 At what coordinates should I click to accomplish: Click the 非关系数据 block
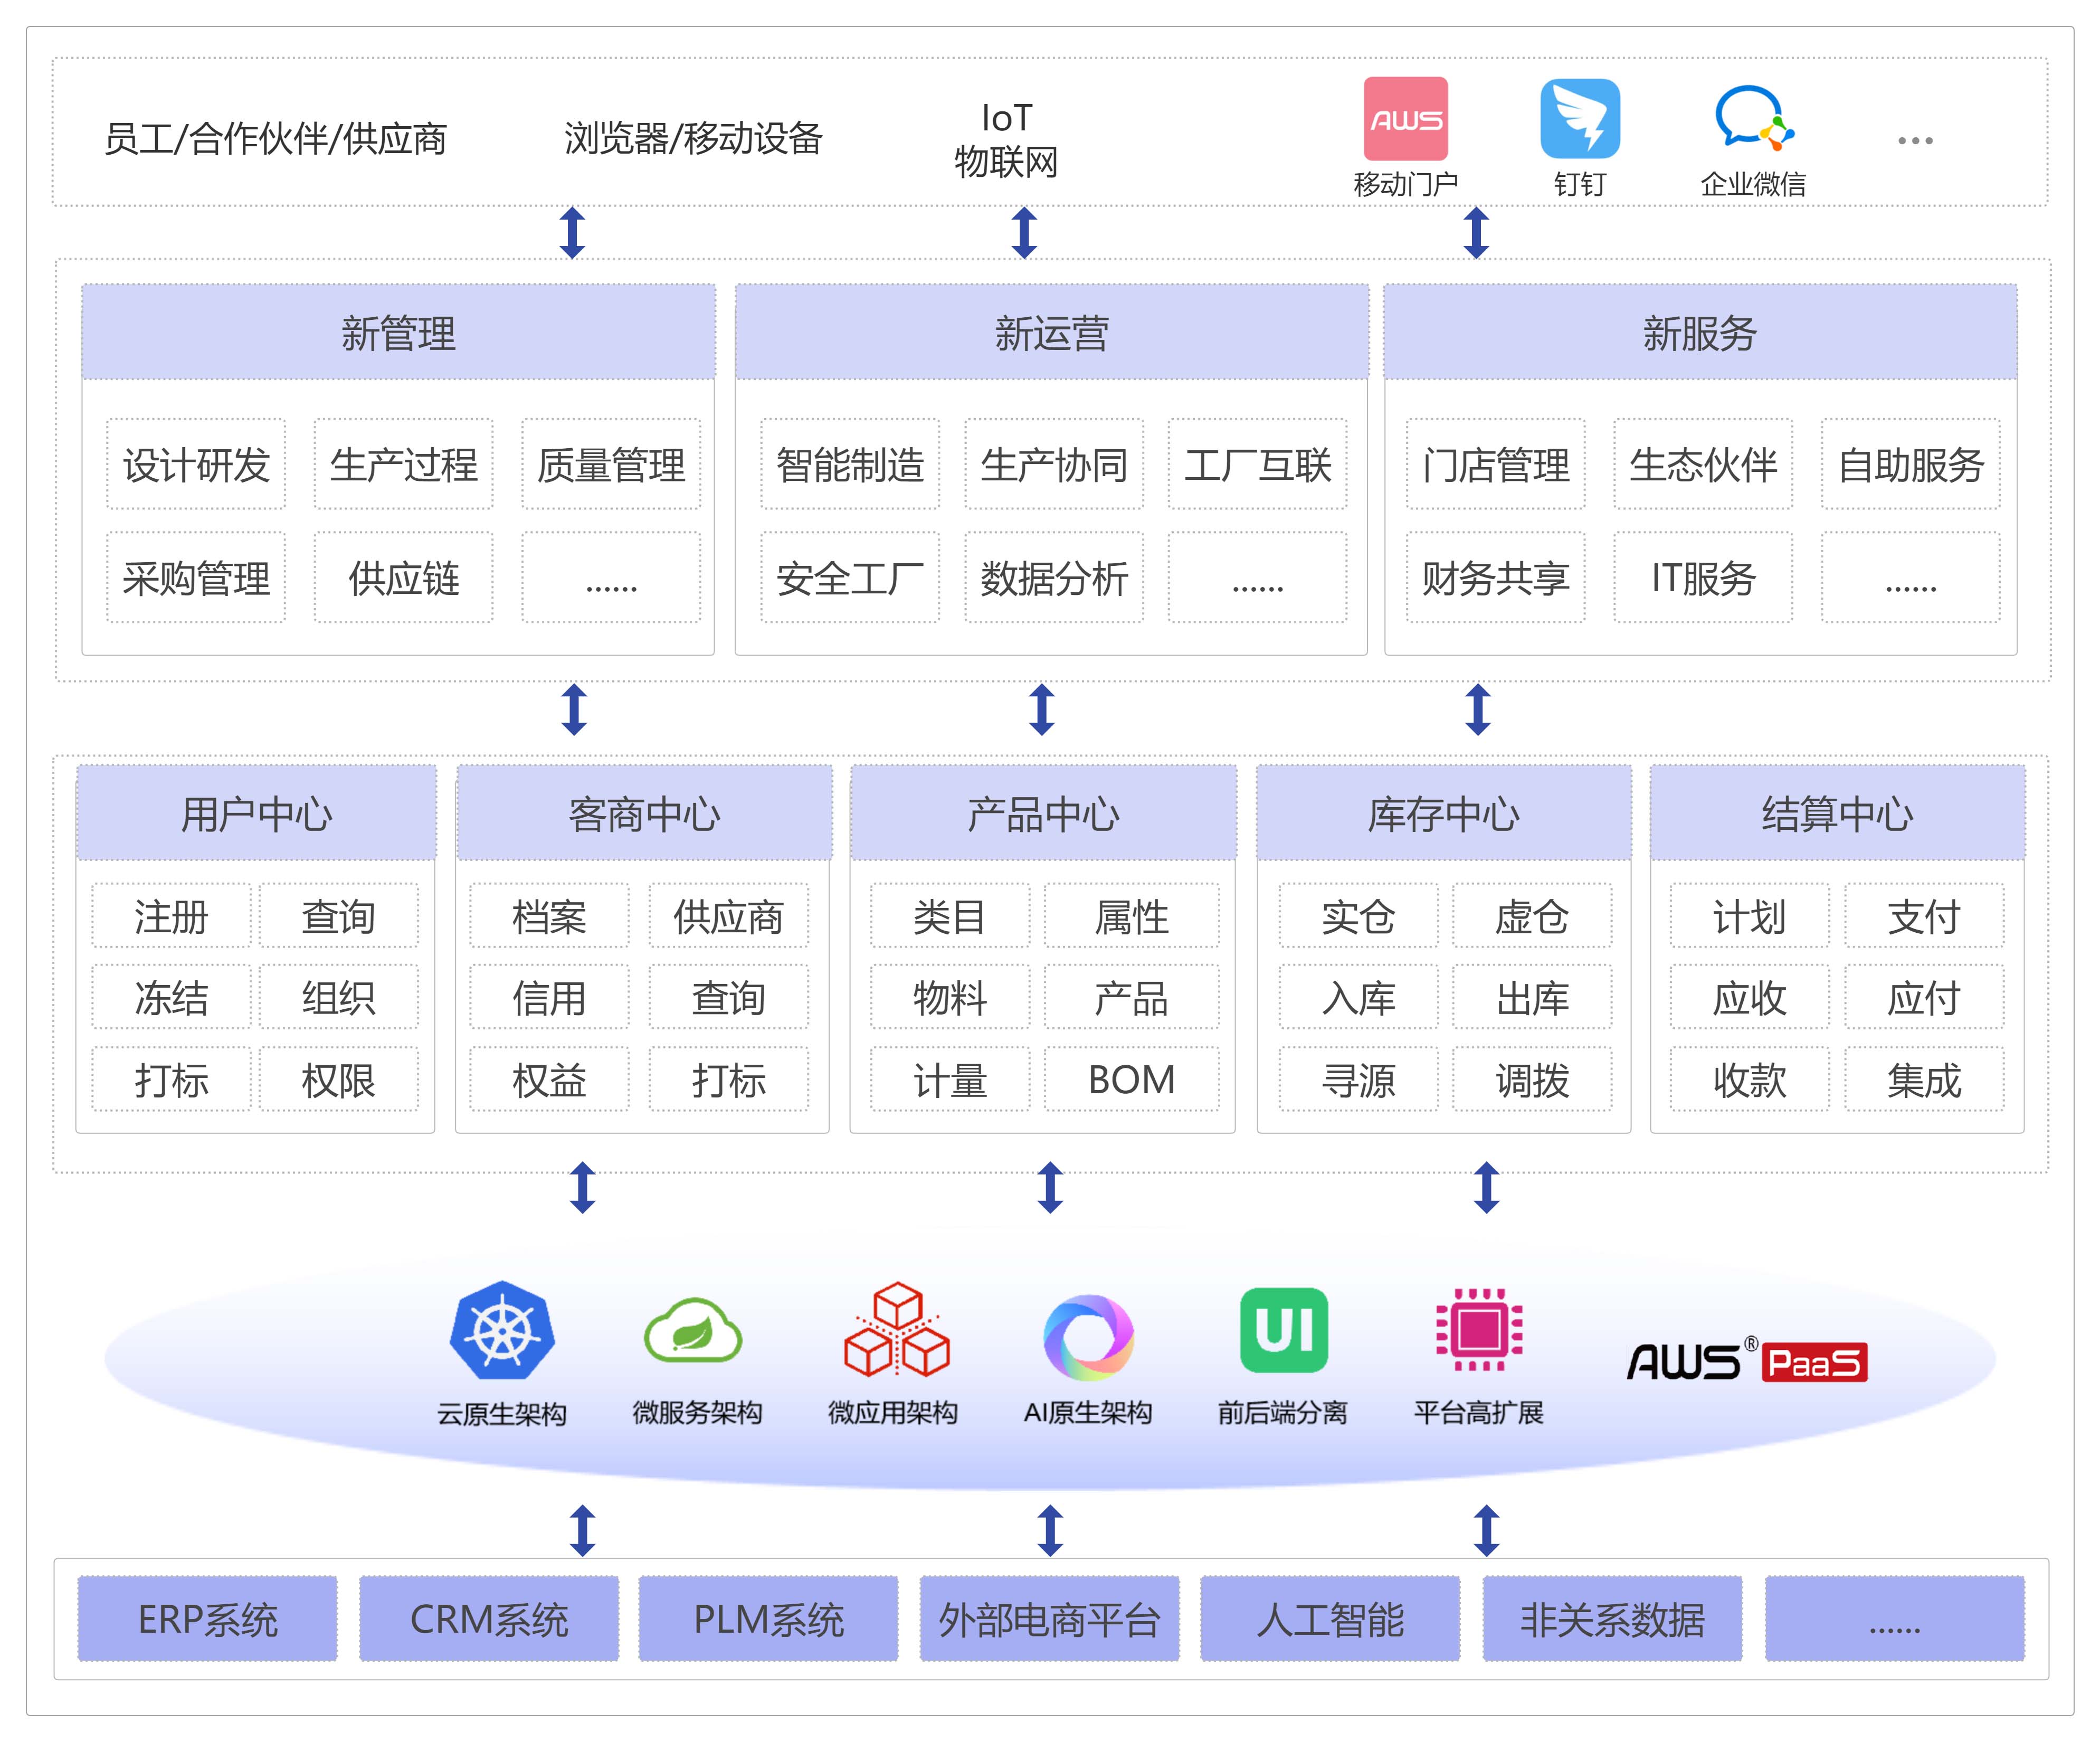[1612, 1619]
